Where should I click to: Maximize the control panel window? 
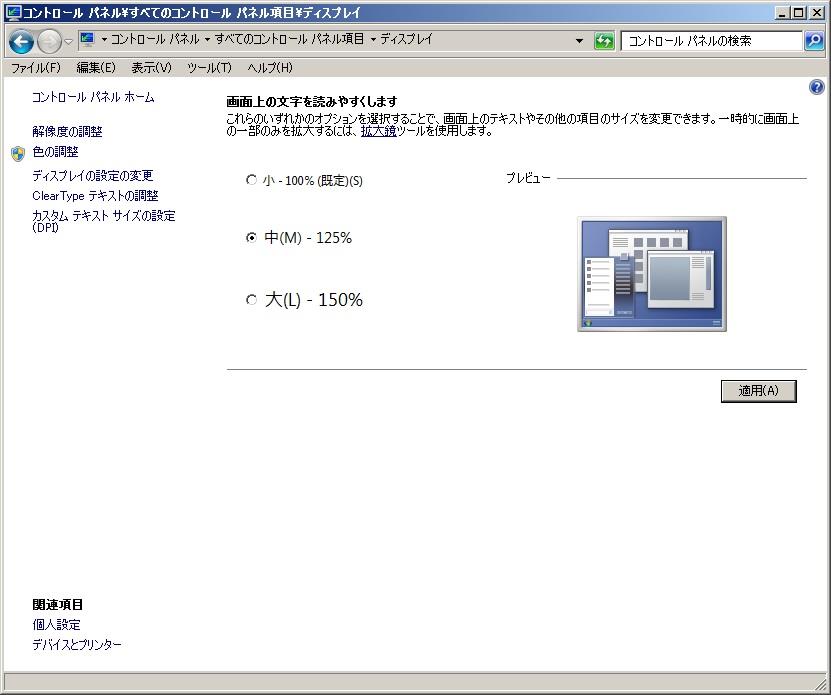click(x=798, y=13)
